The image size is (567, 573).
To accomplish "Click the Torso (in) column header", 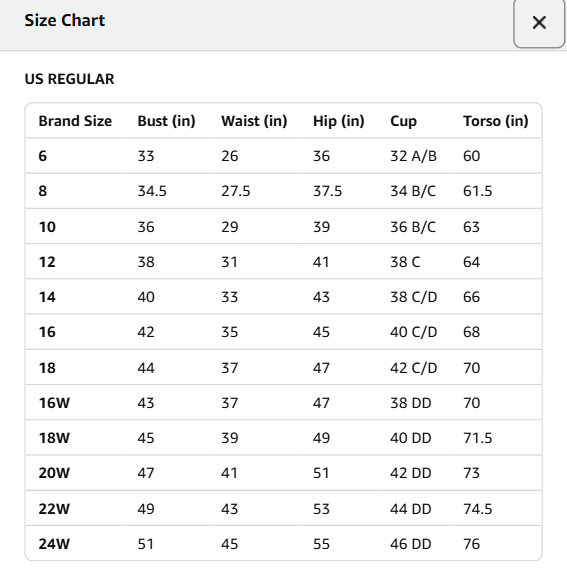I will coord(496,121).
